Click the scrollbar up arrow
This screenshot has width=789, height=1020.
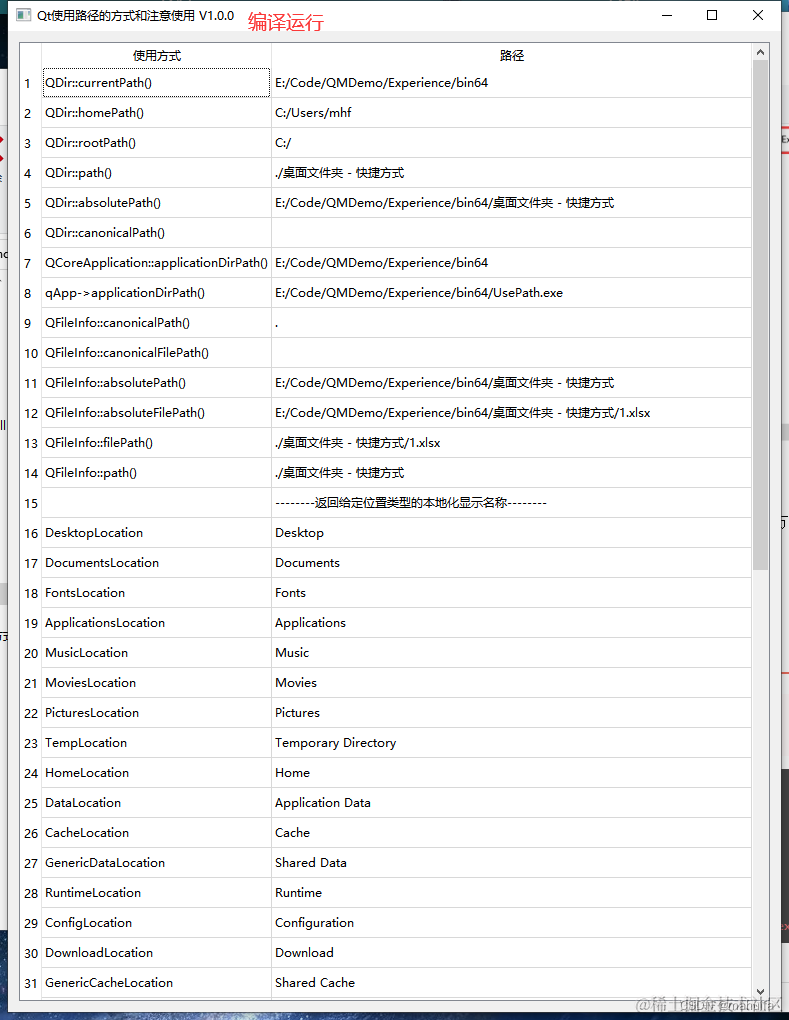tap(760, 52)
